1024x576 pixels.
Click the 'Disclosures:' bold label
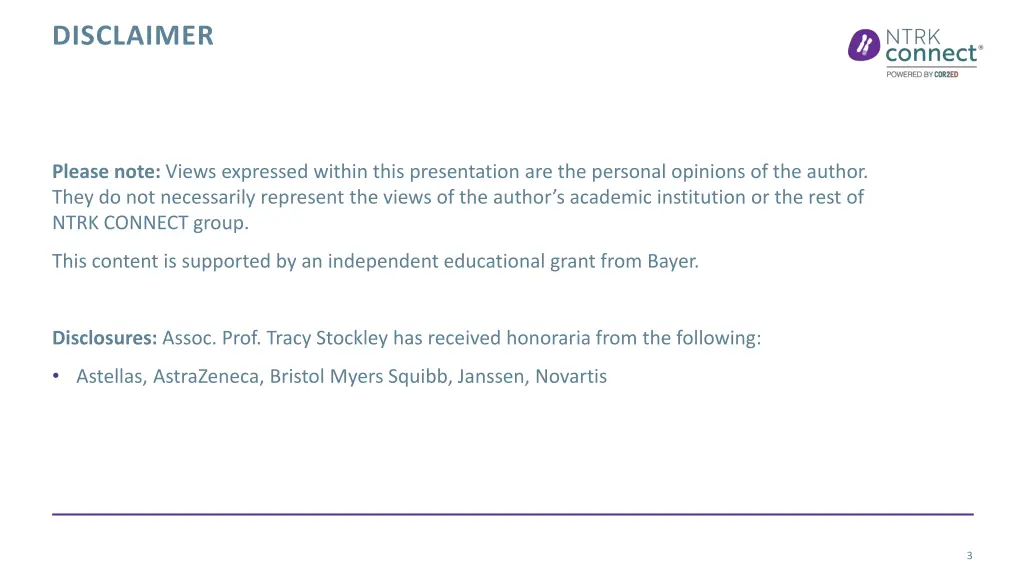[x=104, y=338]
